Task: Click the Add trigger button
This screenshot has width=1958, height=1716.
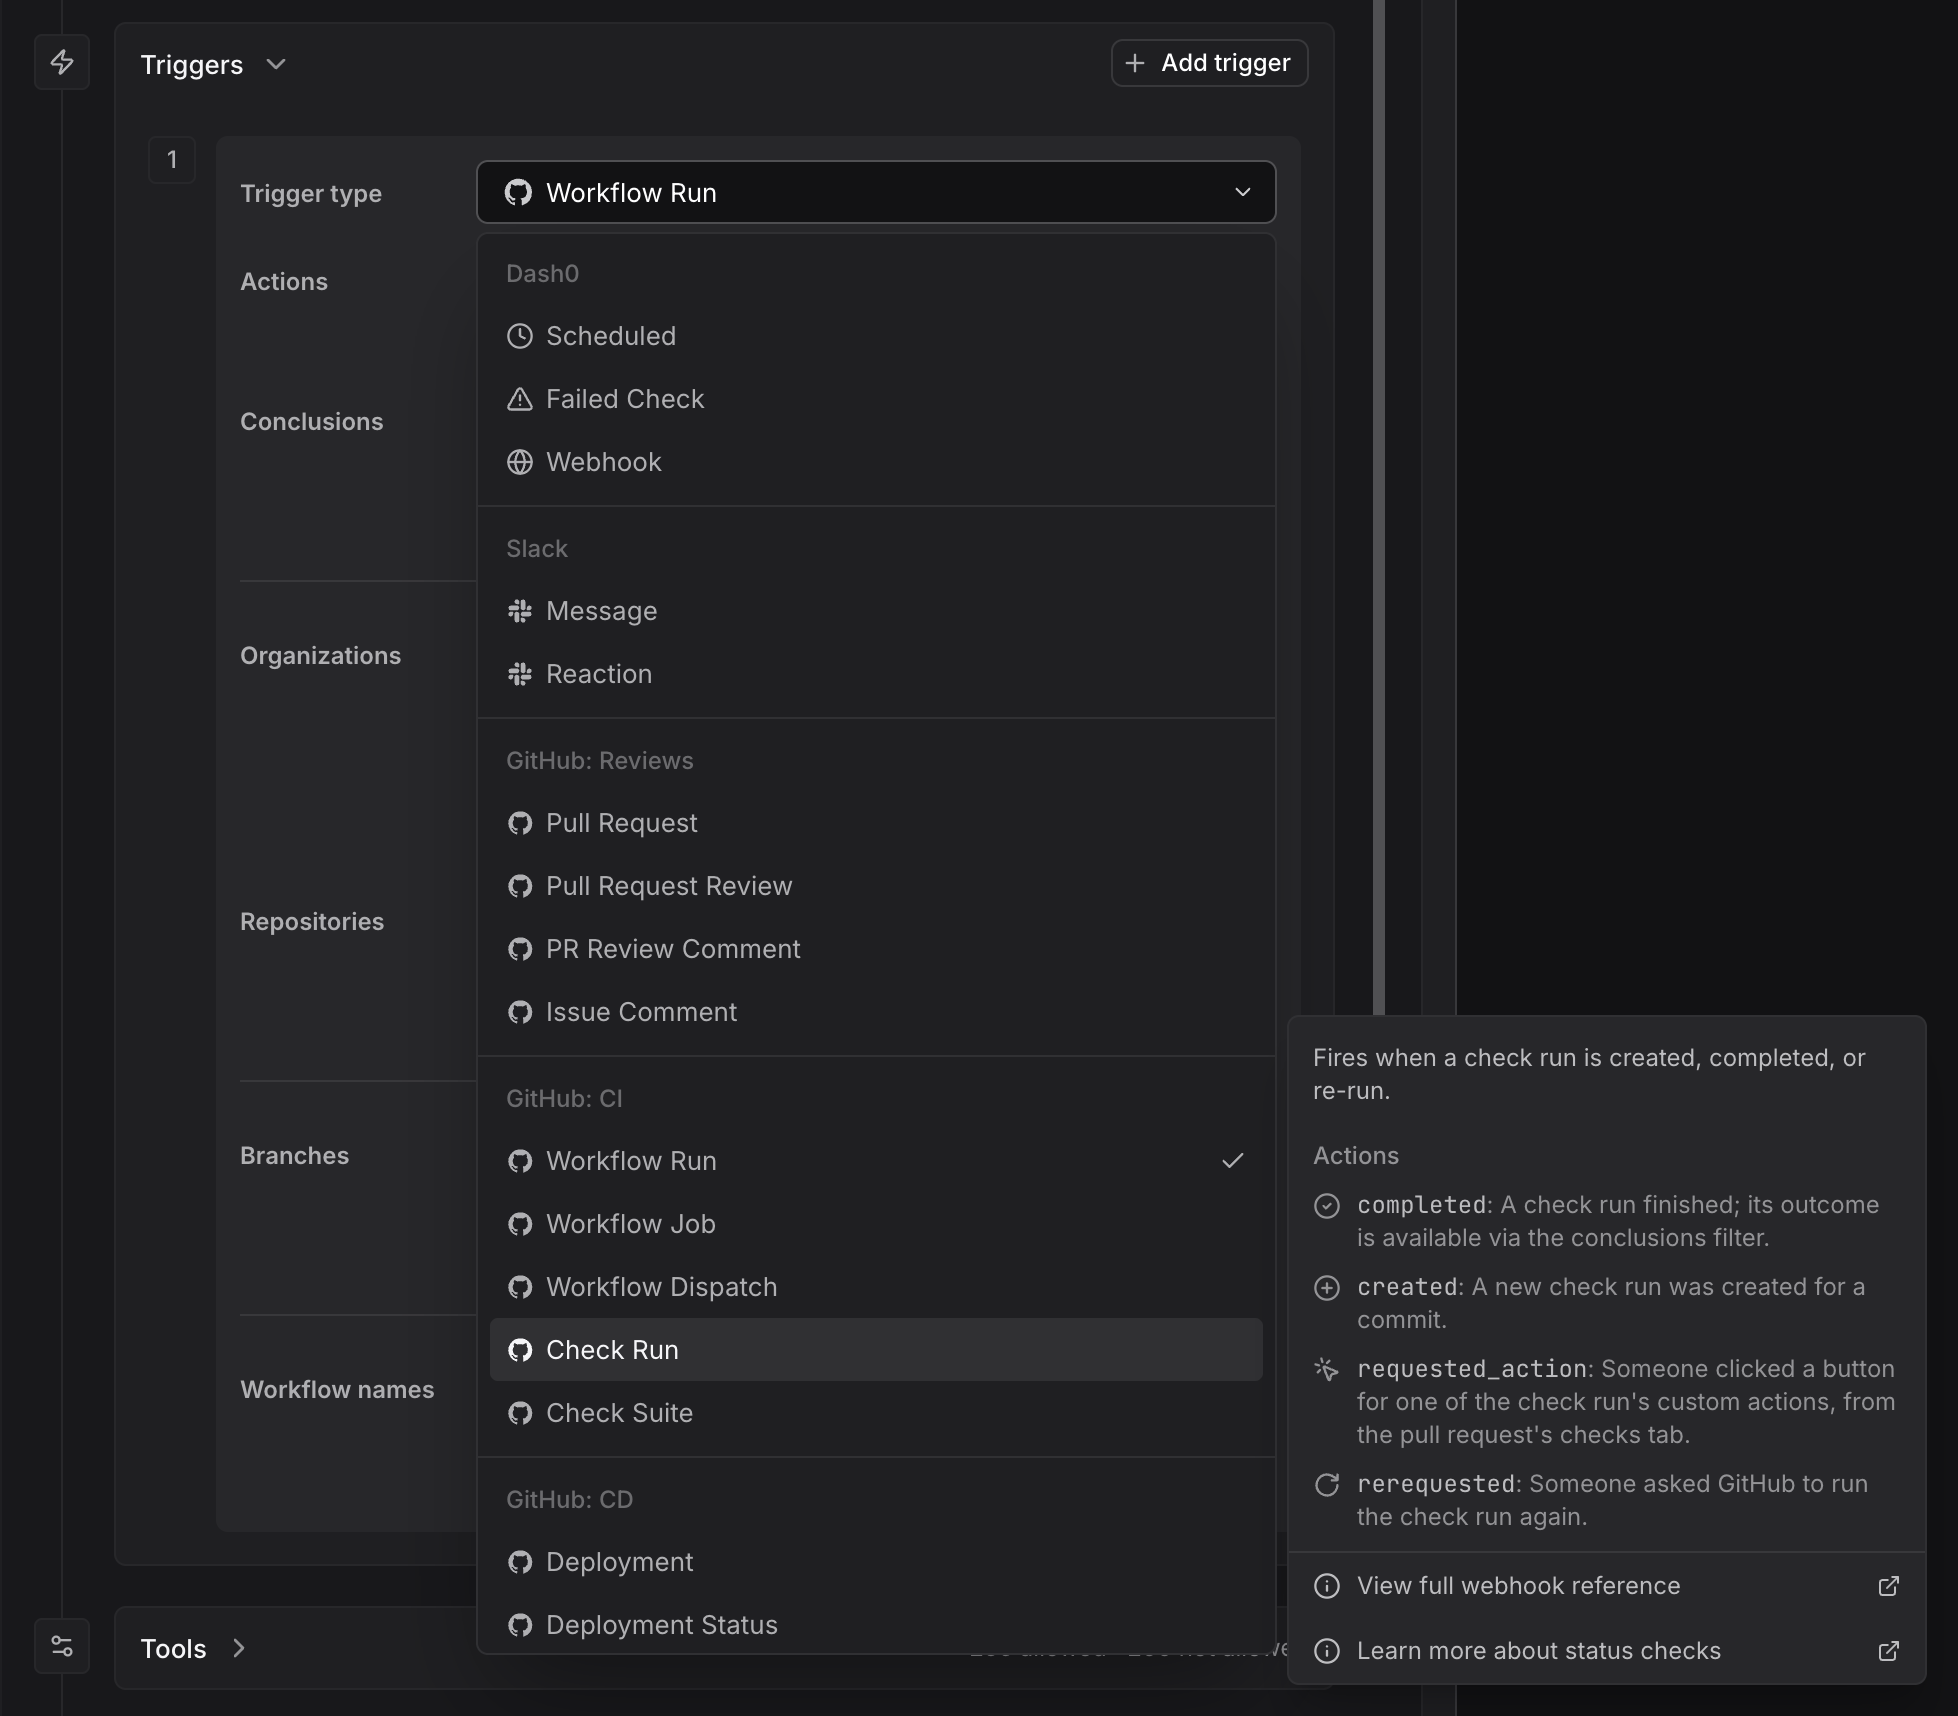Action: pos(1209,63)
